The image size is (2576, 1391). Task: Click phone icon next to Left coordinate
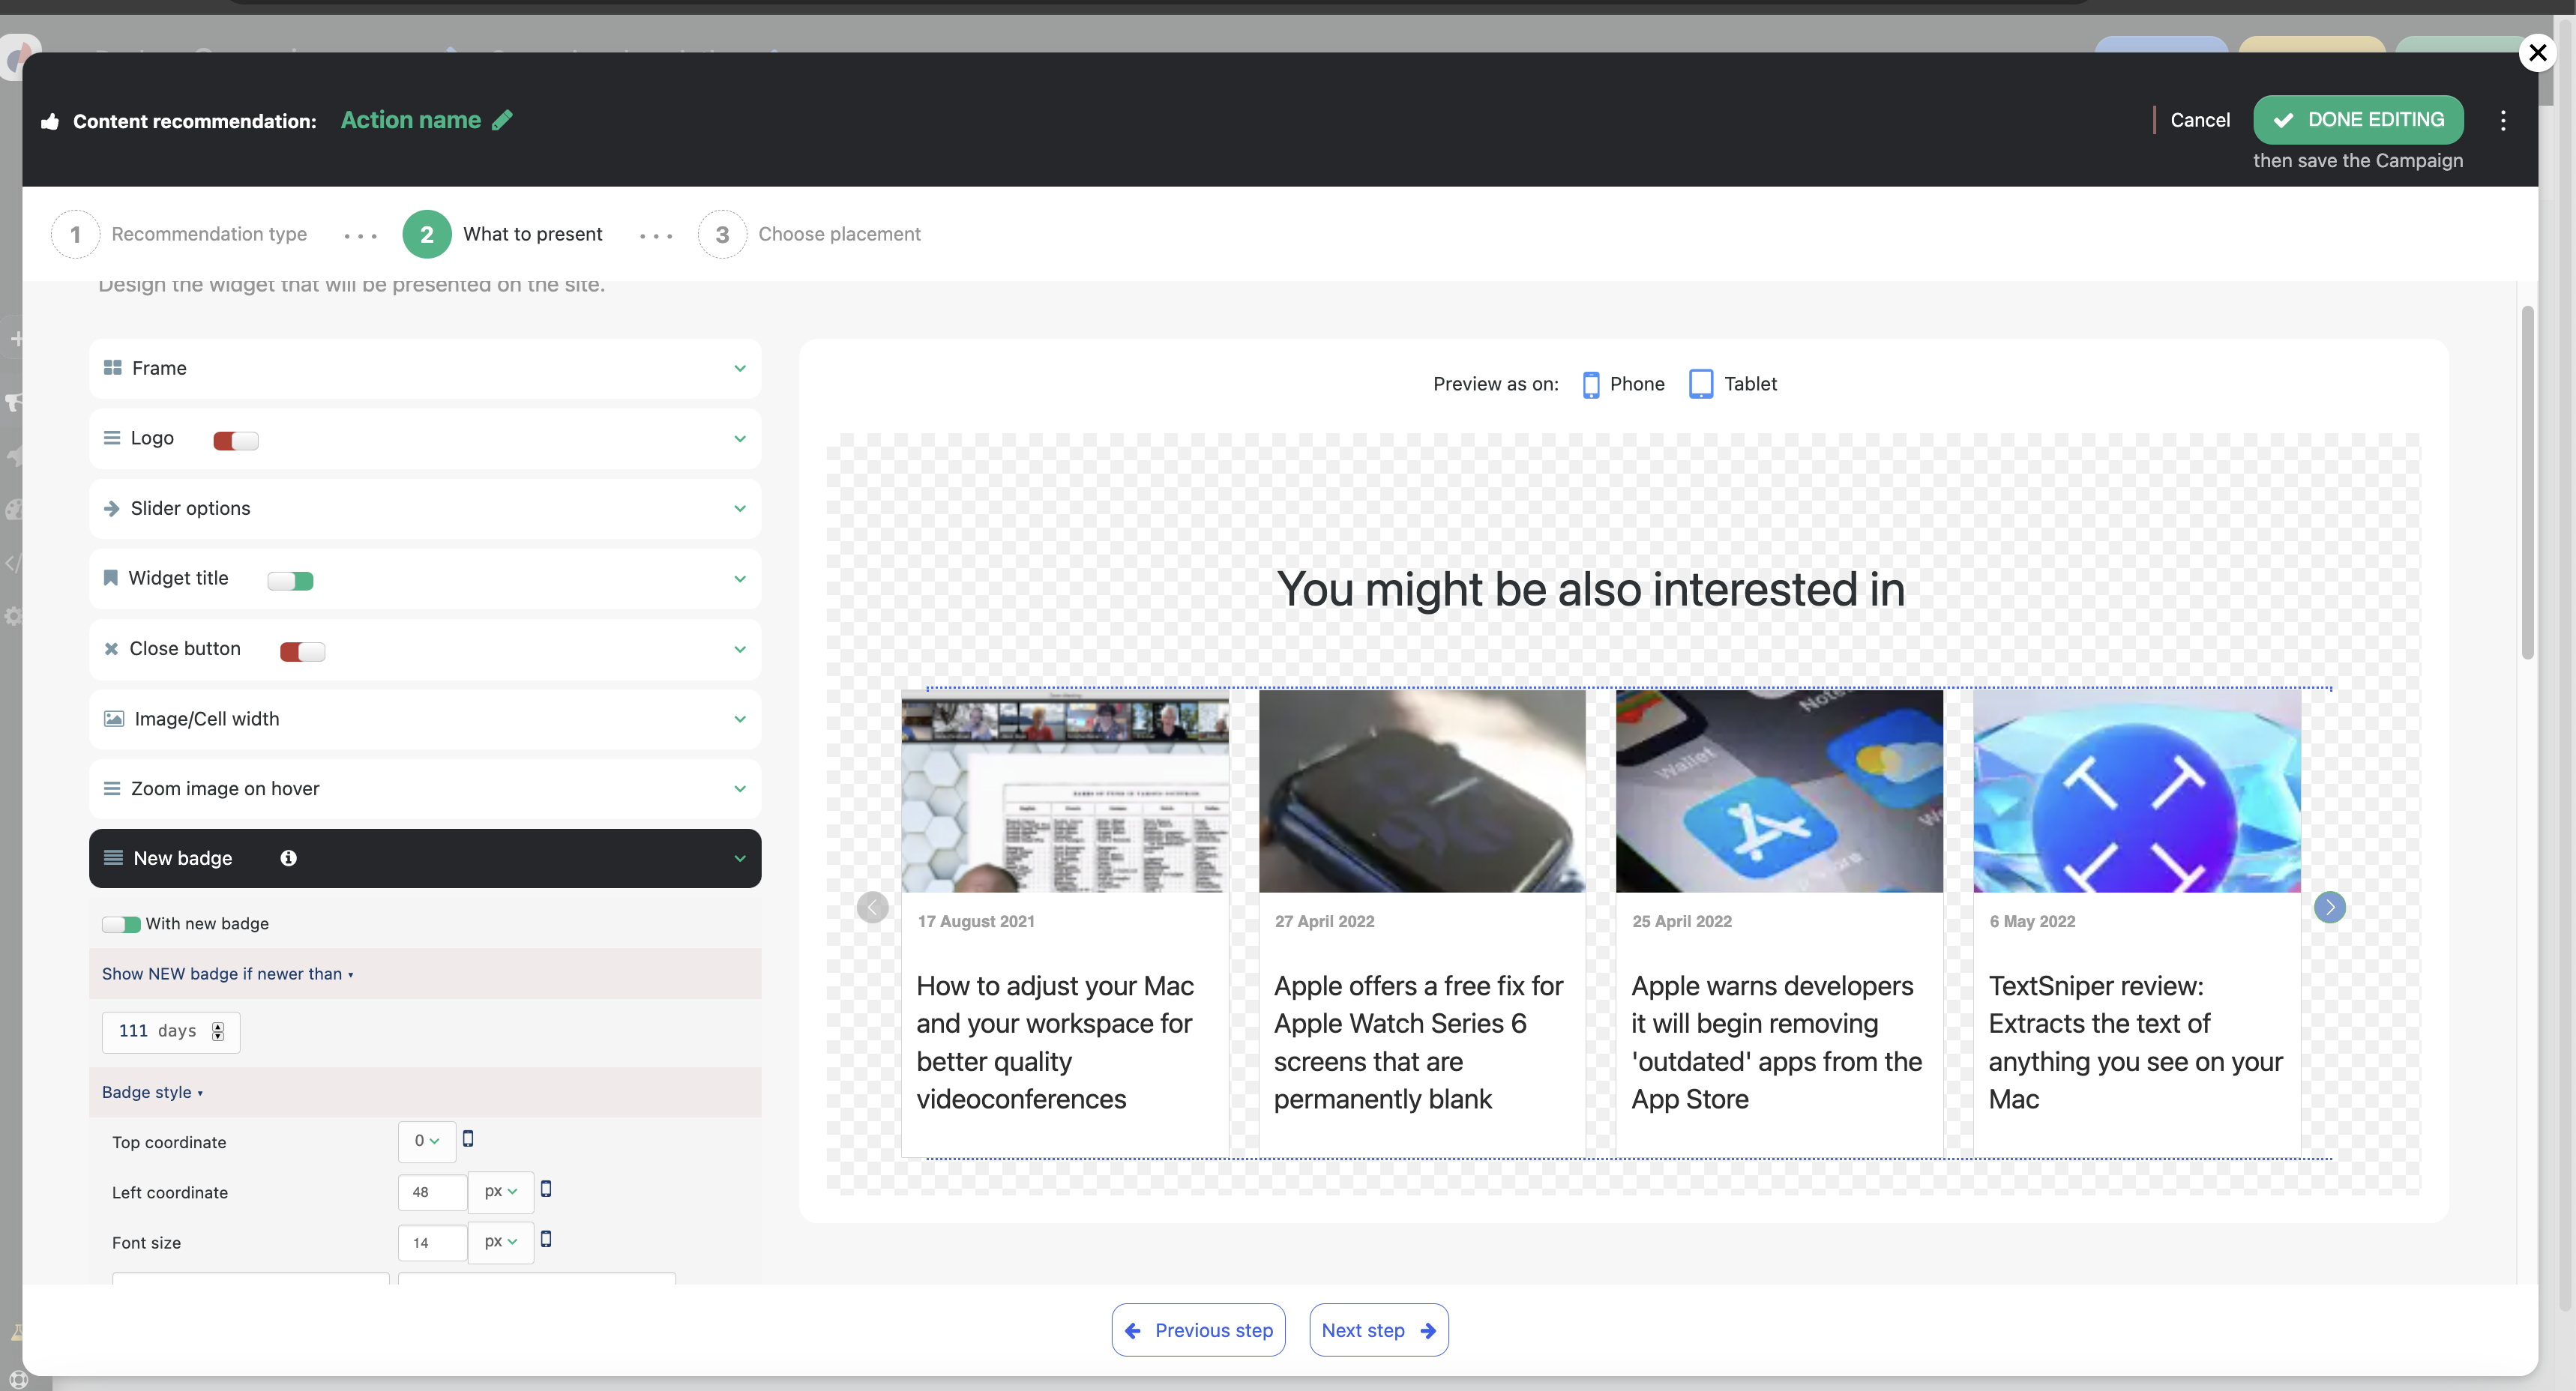coord(546,1189)
